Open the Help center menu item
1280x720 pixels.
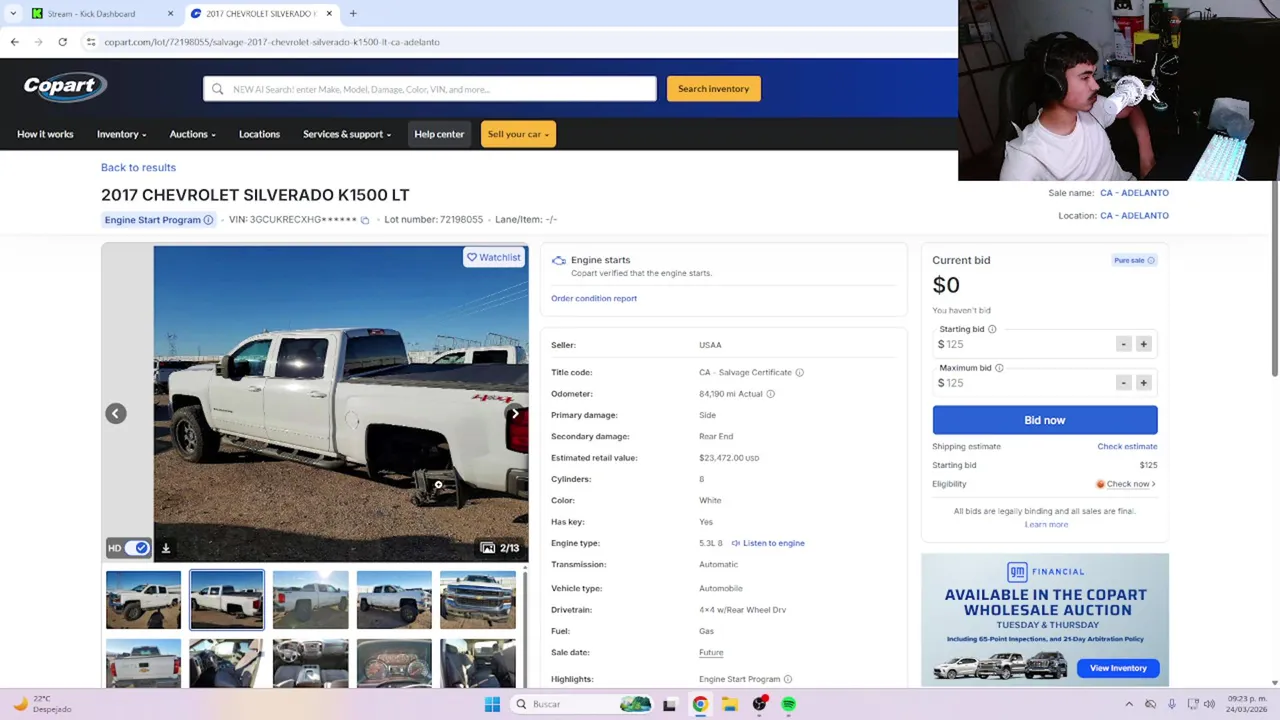439,134
